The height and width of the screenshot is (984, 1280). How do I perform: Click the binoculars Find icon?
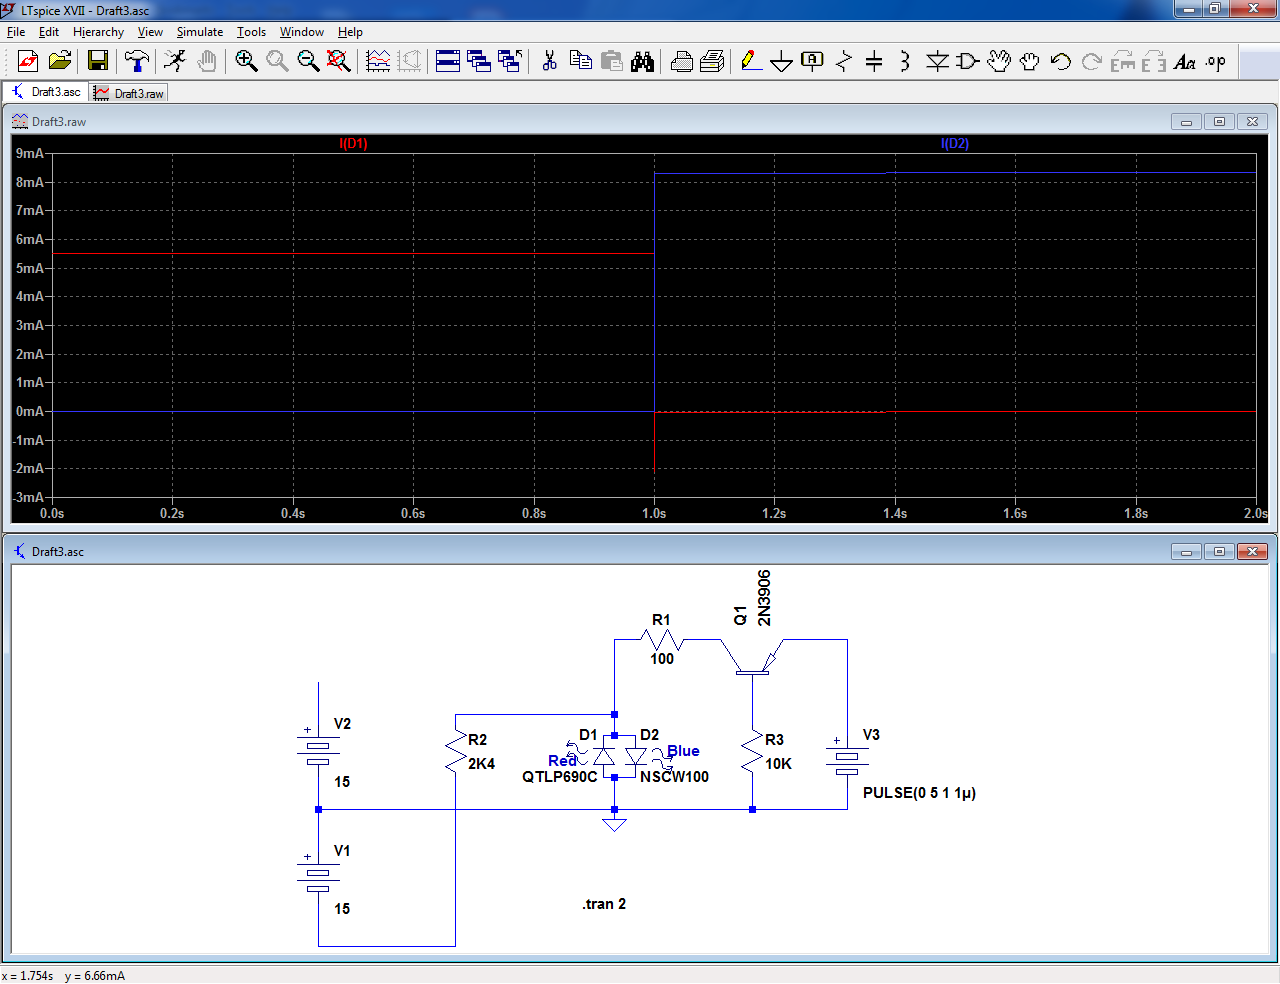coord(643,61)
